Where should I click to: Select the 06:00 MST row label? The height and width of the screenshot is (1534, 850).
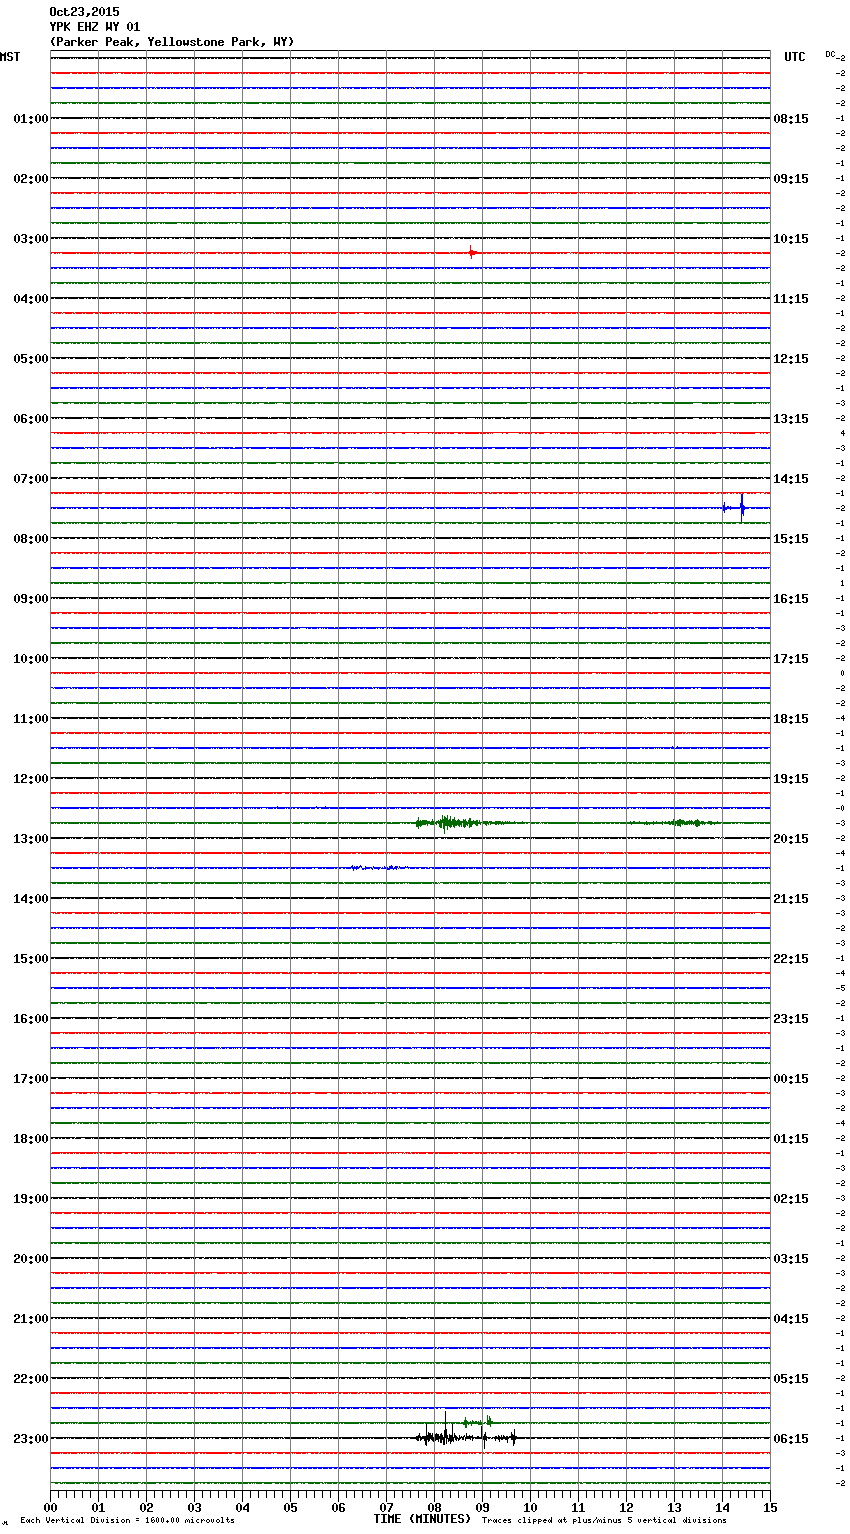[31, 419]
